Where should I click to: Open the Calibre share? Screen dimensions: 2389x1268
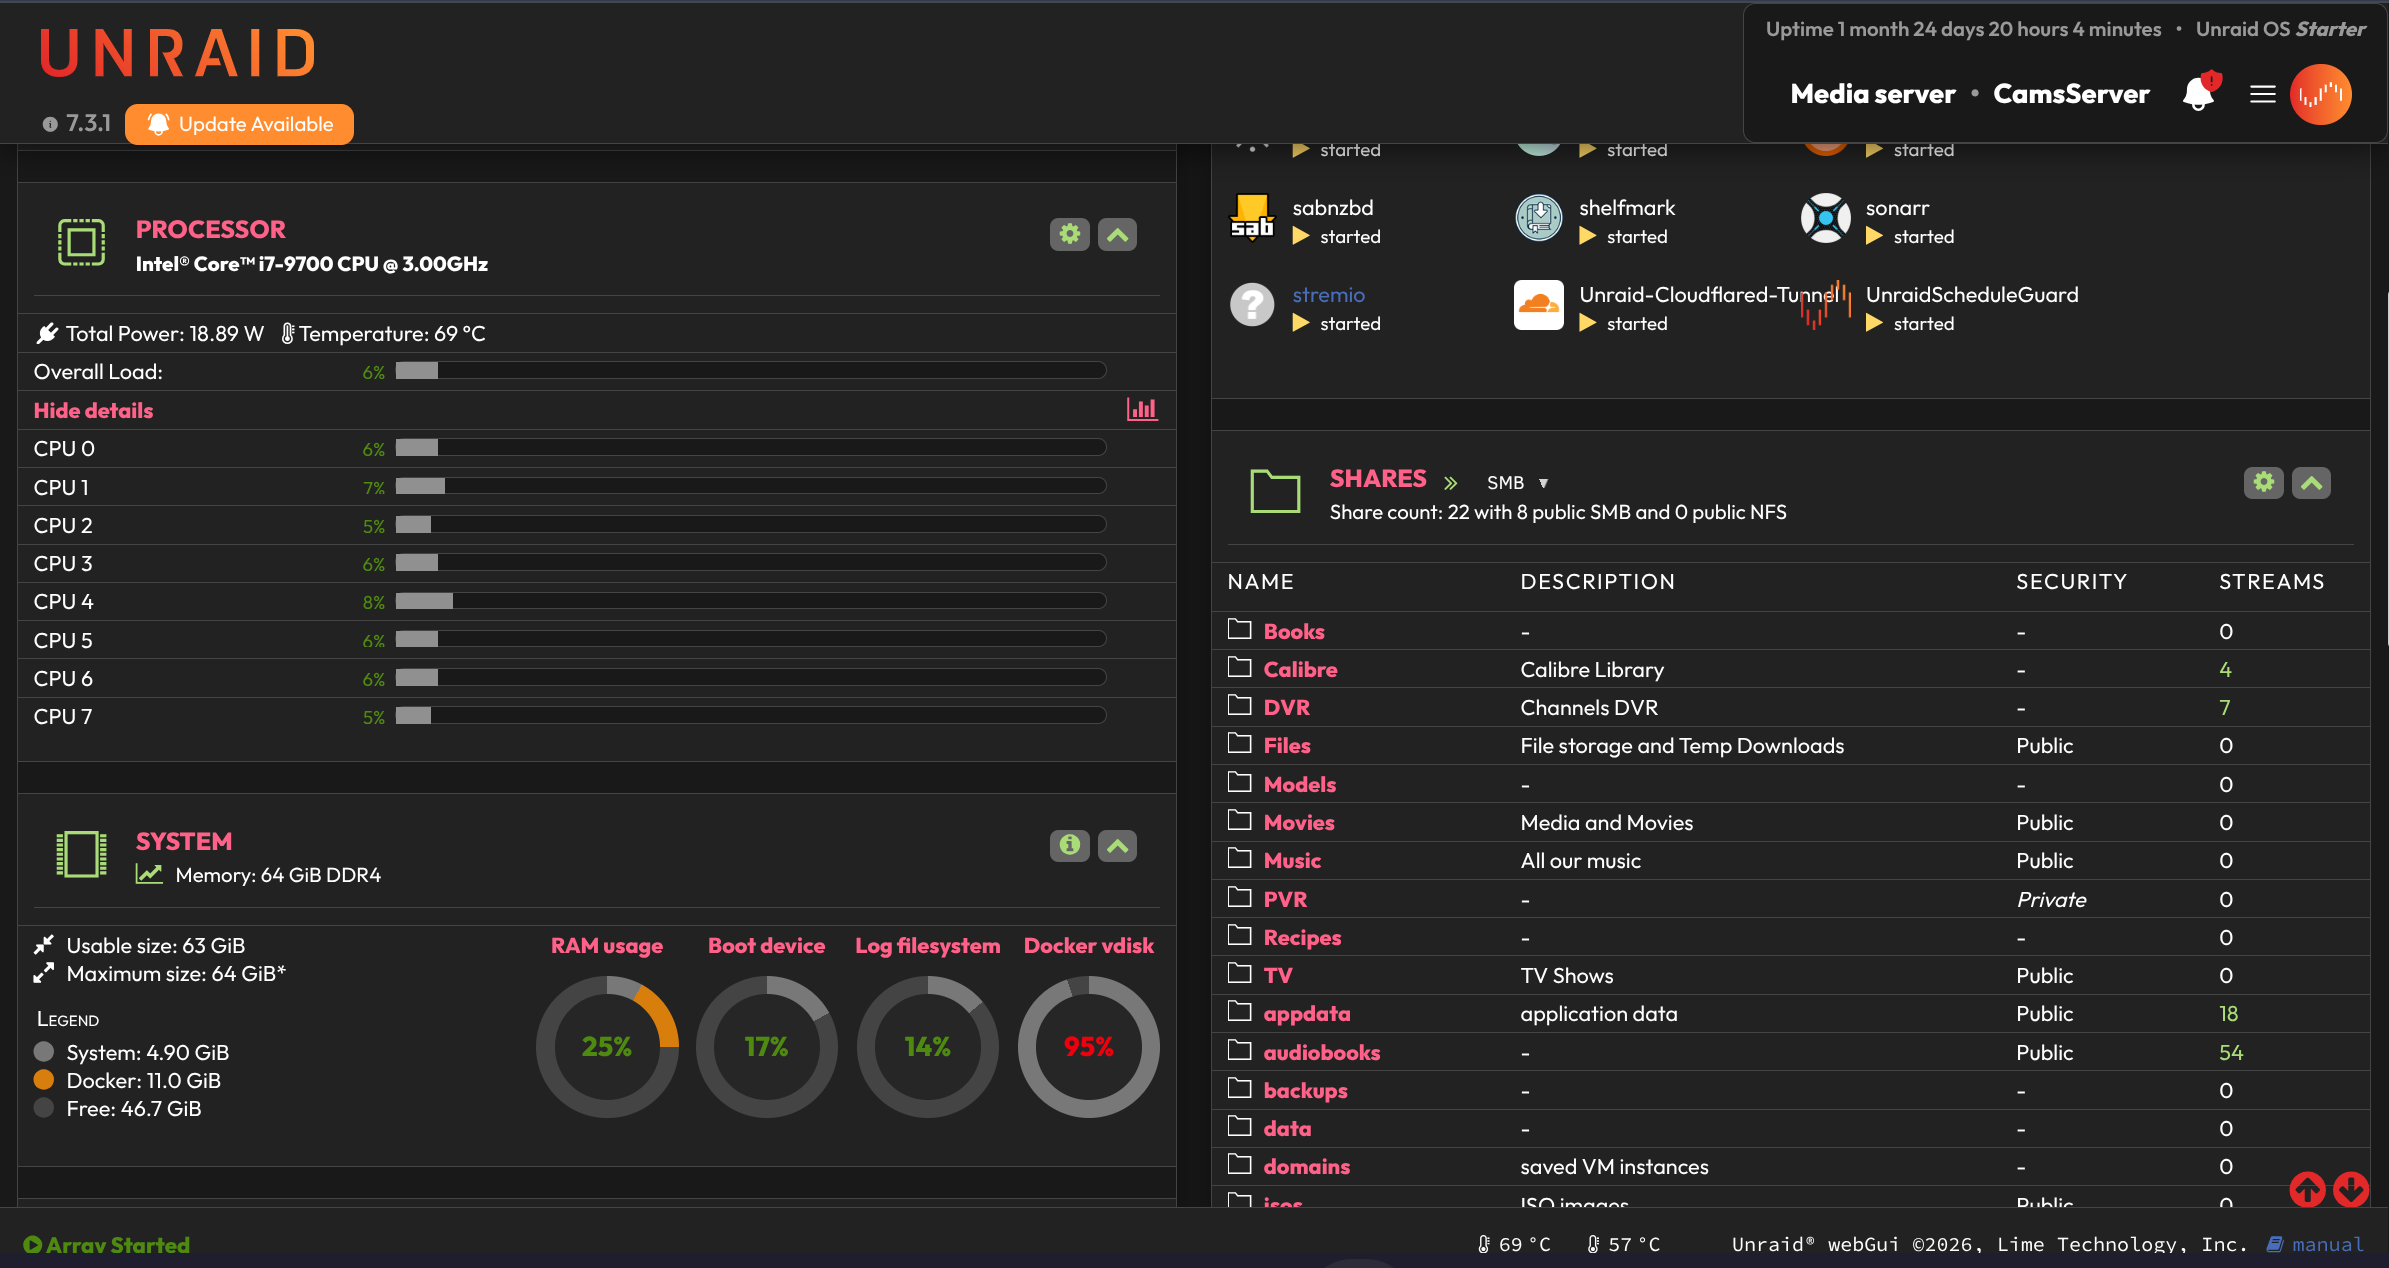click(x=1300, y=670)
